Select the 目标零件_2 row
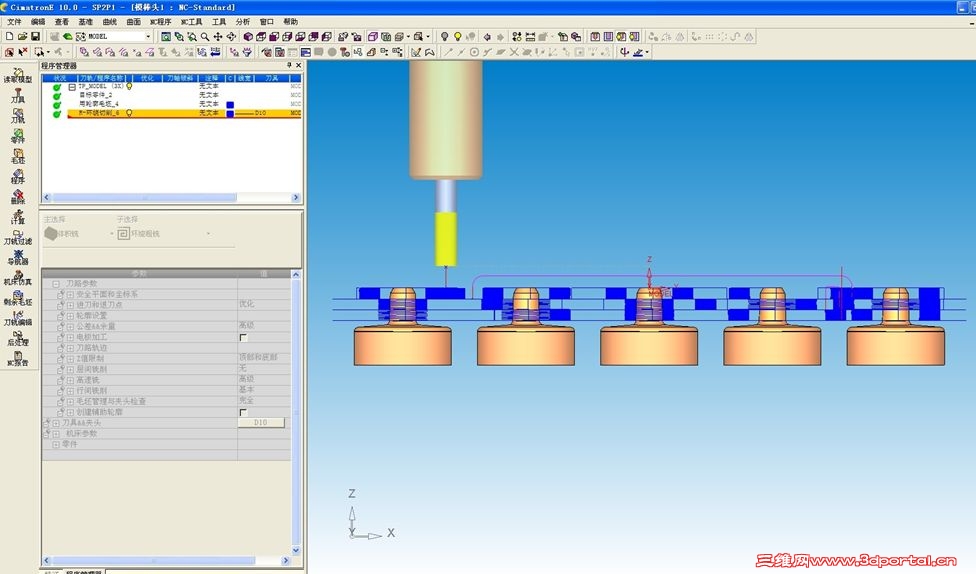976x574 pixels. click(172, 95)
